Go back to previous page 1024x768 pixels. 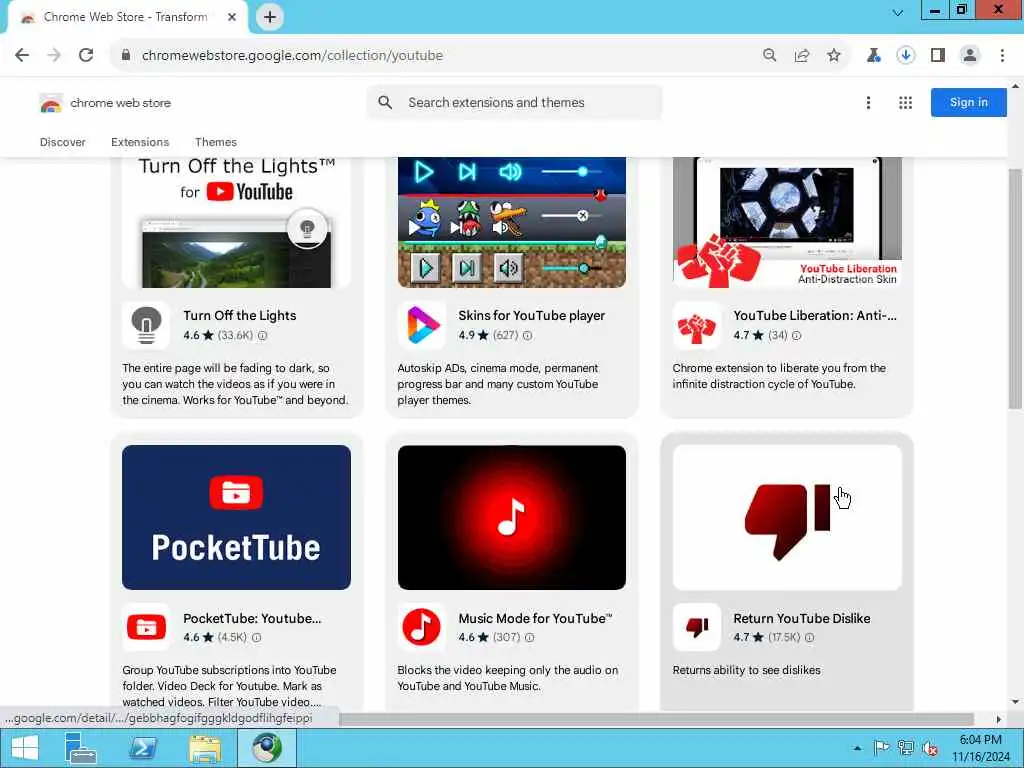point(22,56)
